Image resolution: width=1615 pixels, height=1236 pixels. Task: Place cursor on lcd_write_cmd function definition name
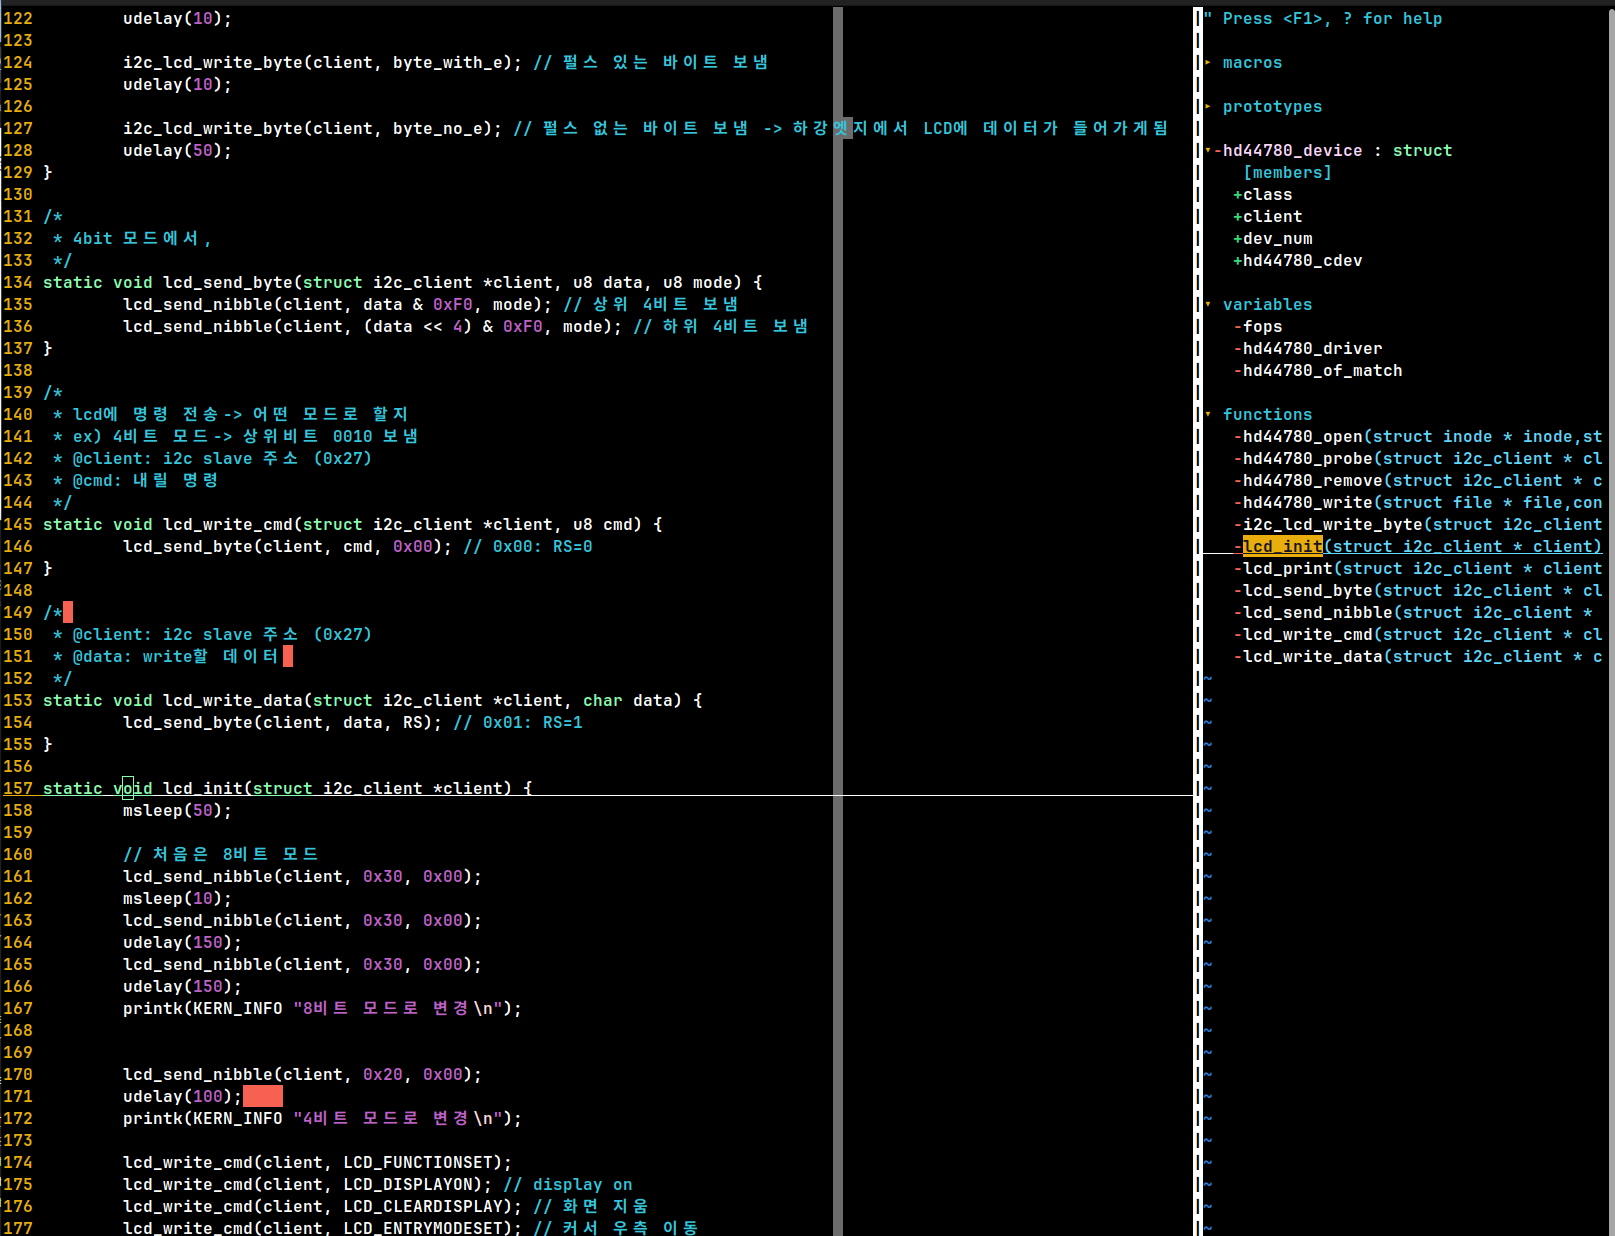(x=227, y=524)
